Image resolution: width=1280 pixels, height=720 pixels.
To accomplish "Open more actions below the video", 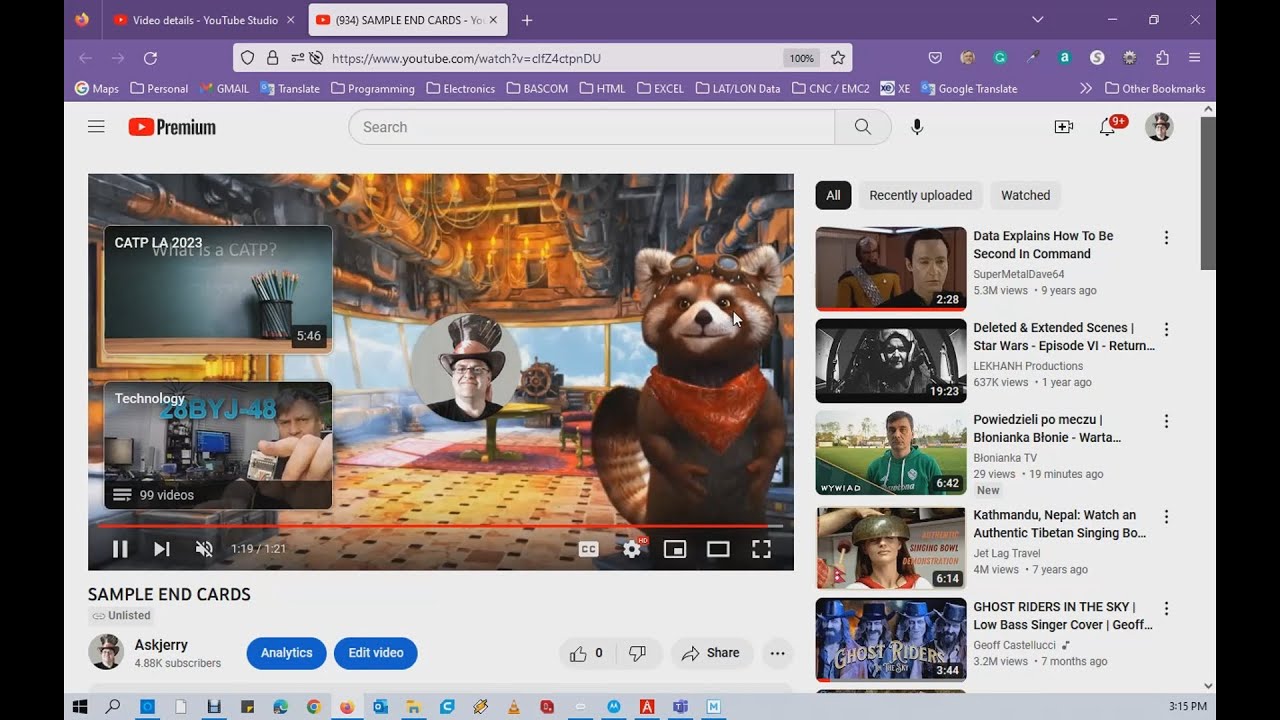I will click(x=777, y=653).
